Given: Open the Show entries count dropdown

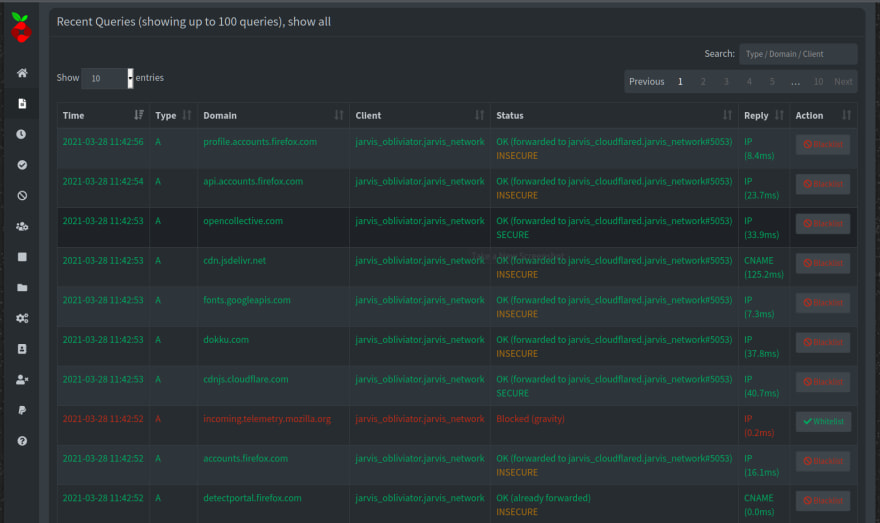Looking at the screenshot, I should pos(108,78).
